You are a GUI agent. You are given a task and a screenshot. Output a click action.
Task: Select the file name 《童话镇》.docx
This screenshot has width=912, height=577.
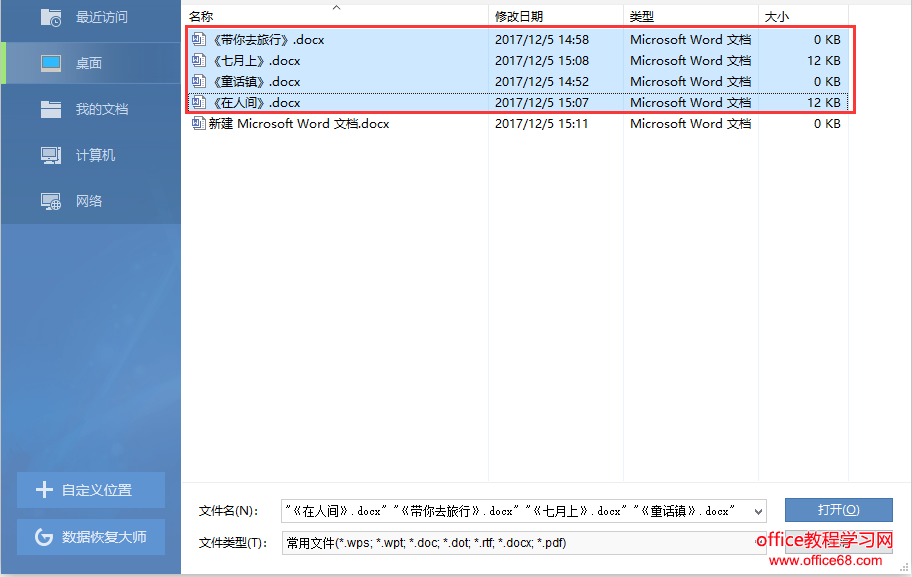click(x=256, y=81)
